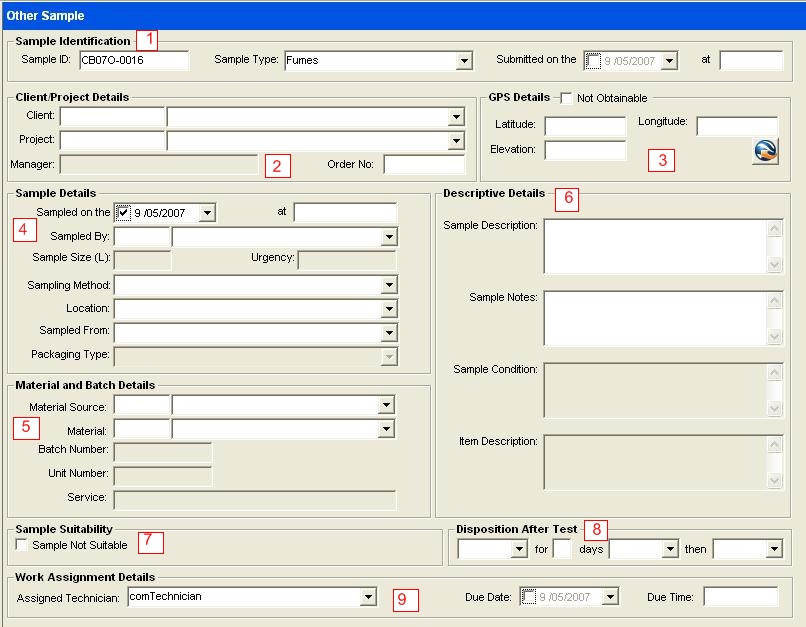
Task: Click into the Sample Description text area
Action: 655,246
